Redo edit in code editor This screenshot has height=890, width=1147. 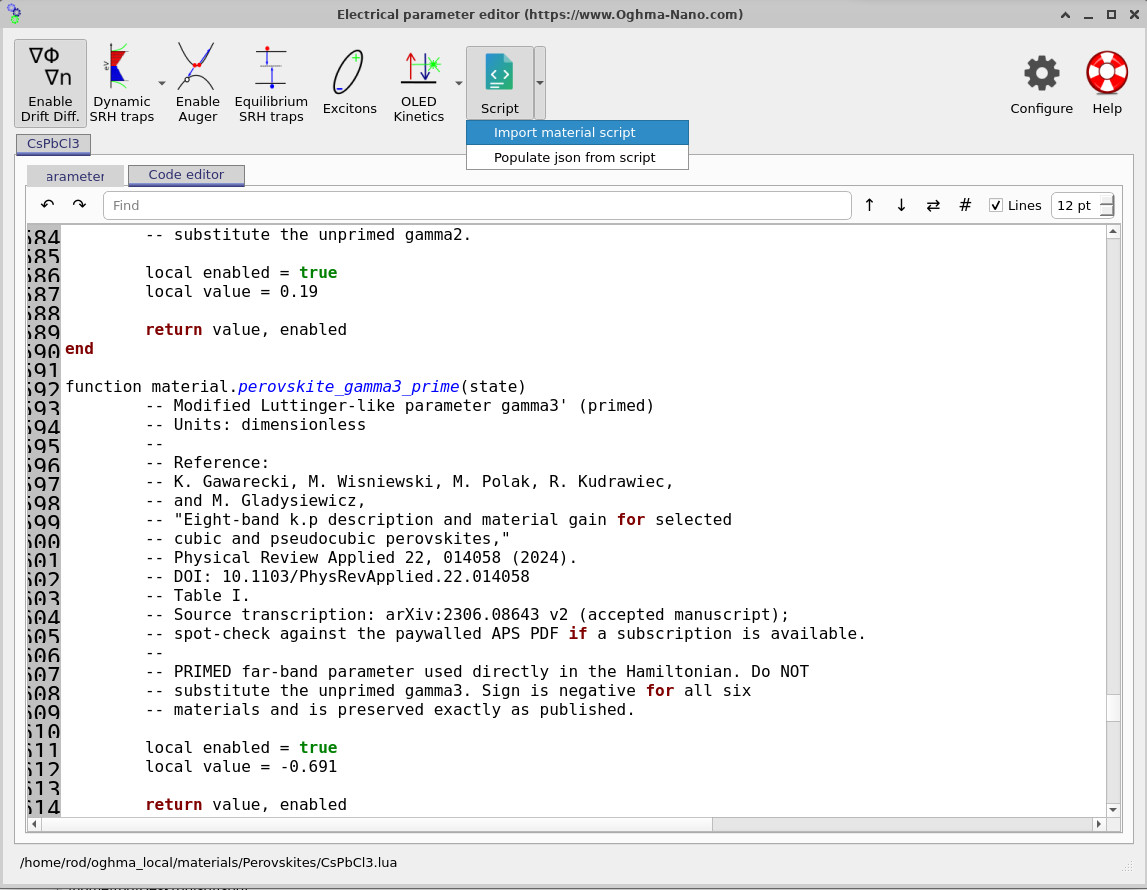coord(79,205)
